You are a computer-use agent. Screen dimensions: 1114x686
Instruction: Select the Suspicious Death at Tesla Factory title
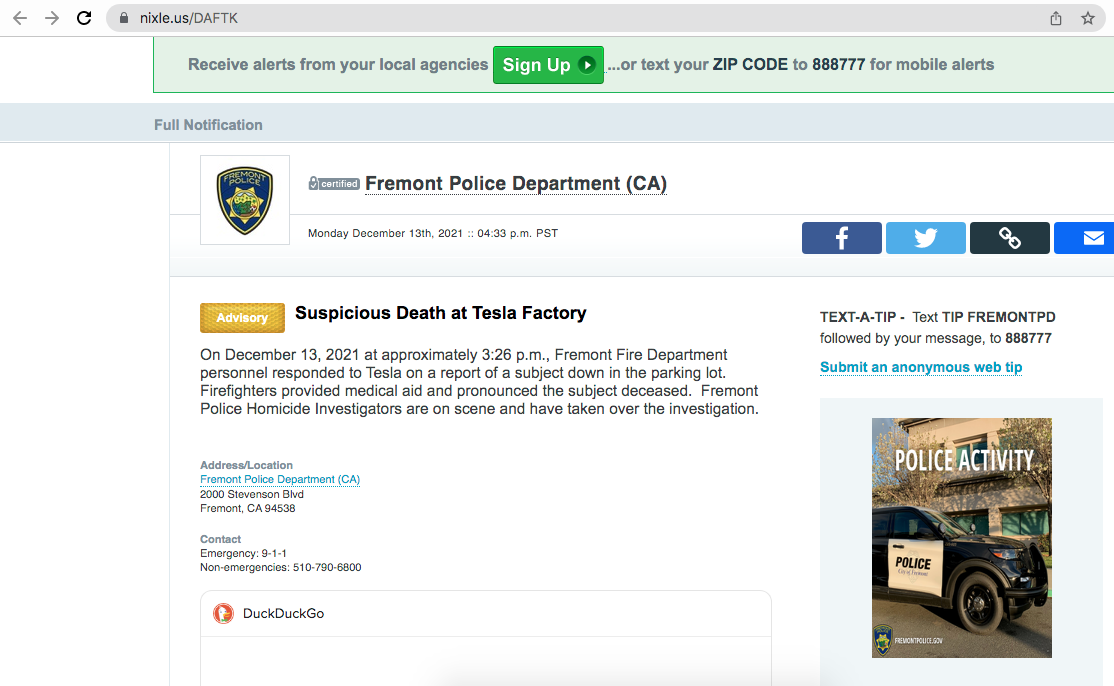pos(440,313)
